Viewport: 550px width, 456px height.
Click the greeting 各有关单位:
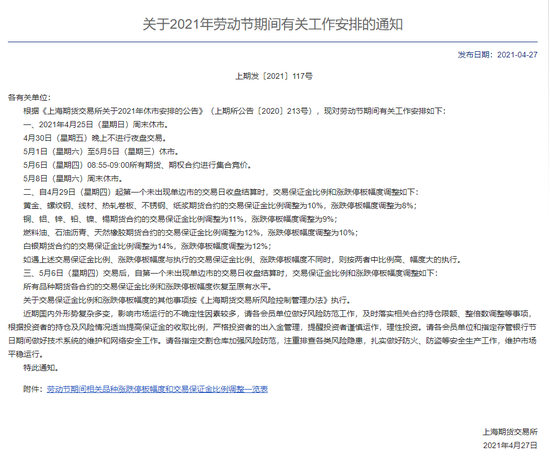[x=29, y=98]
